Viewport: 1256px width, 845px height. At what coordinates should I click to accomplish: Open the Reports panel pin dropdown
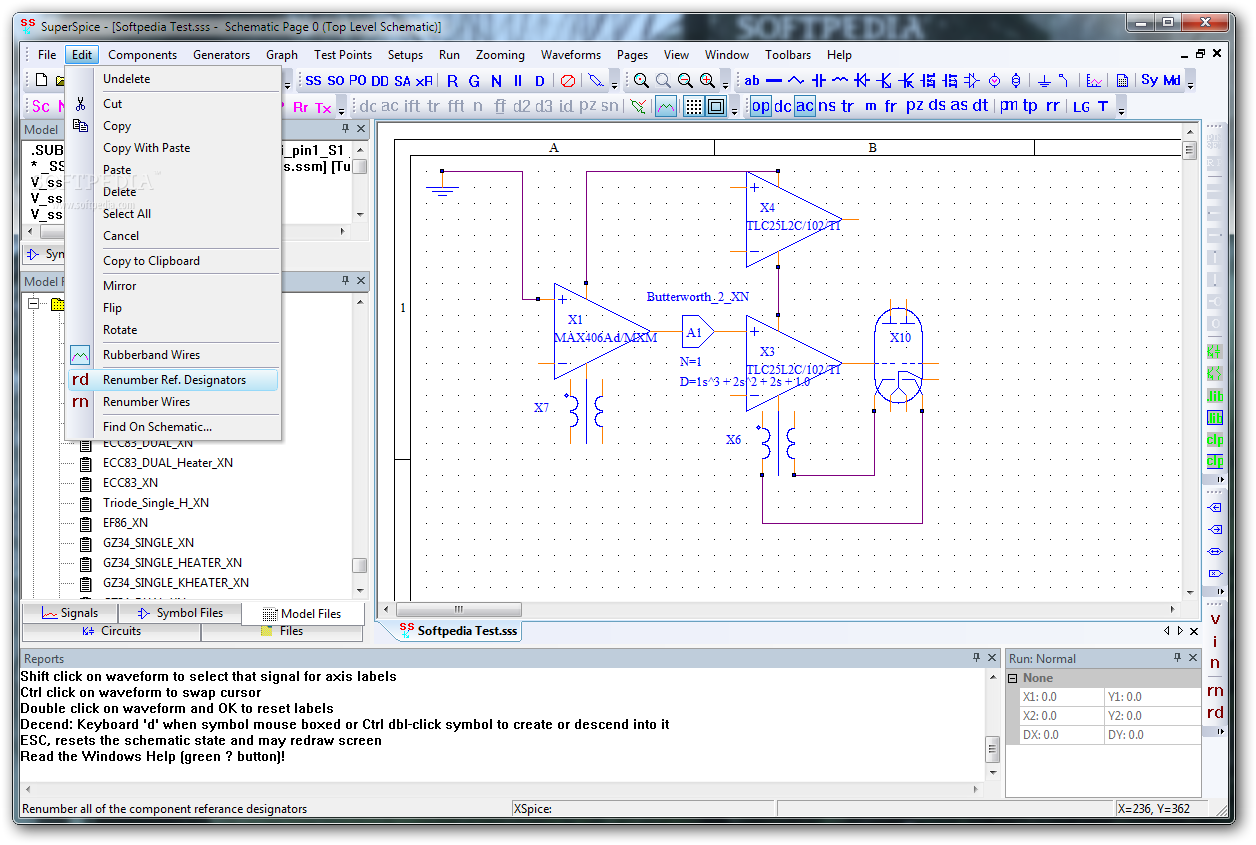[977, 658]
